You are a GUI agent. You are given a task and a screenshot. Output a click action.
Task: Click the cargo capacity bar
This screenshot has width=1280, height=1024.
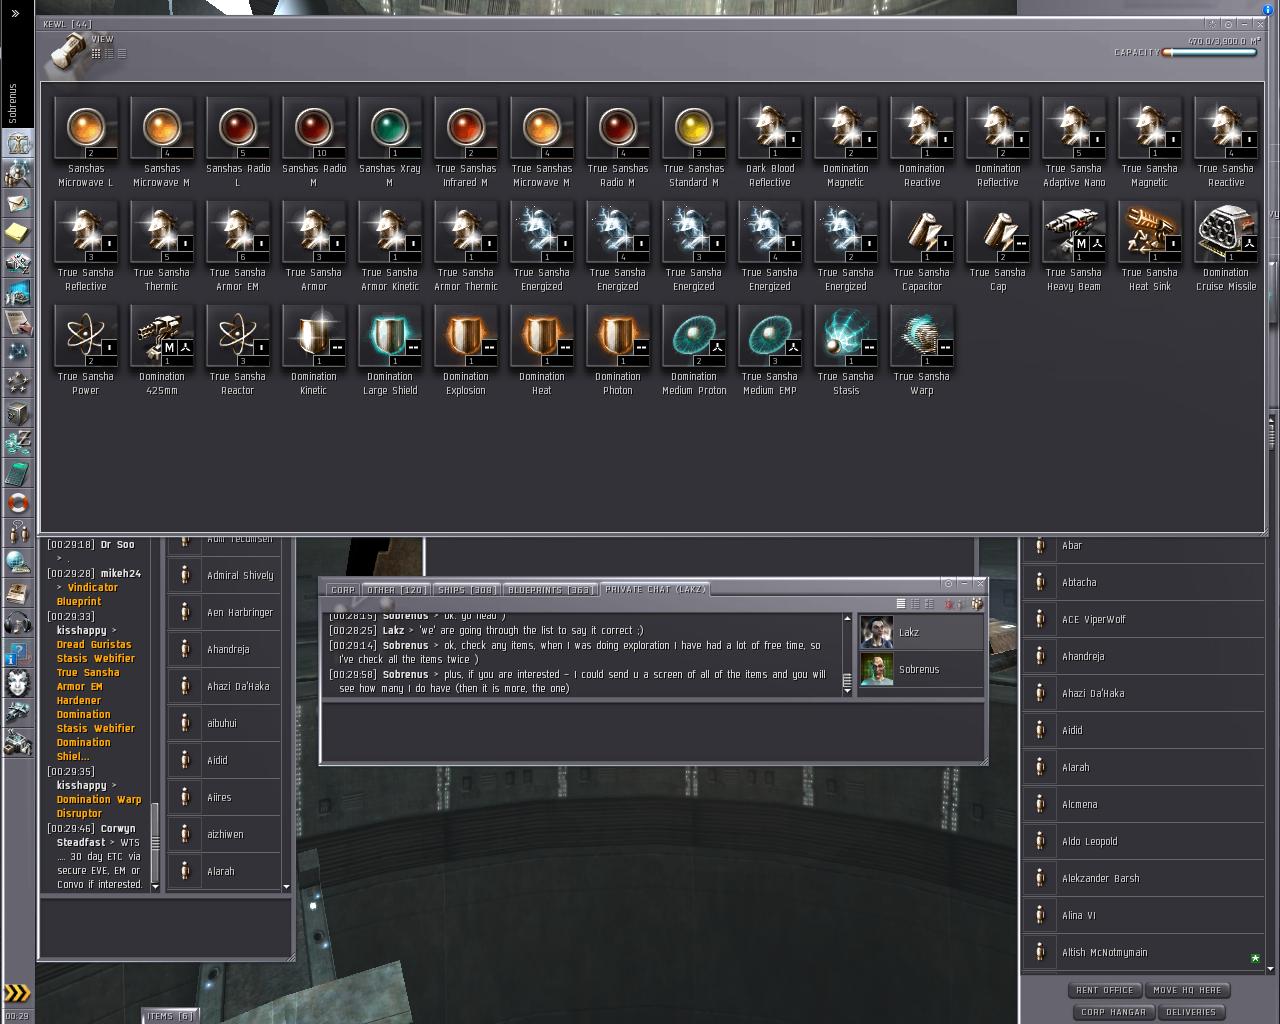[x=1209, y=53]
